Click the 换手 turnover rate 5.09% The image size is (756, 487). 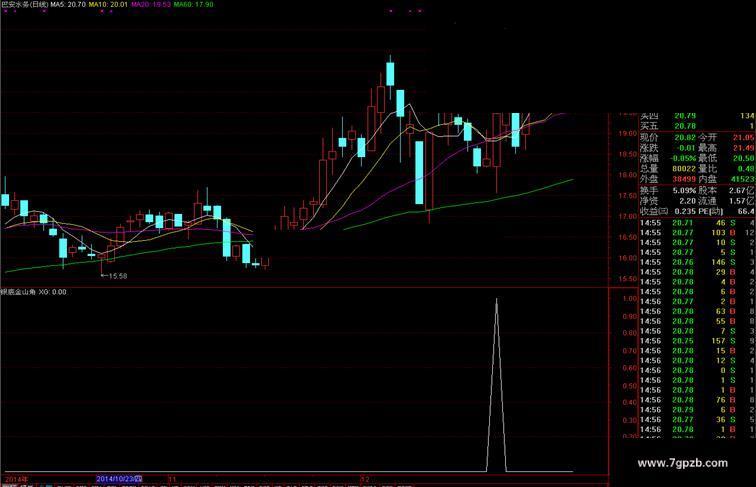685,190
